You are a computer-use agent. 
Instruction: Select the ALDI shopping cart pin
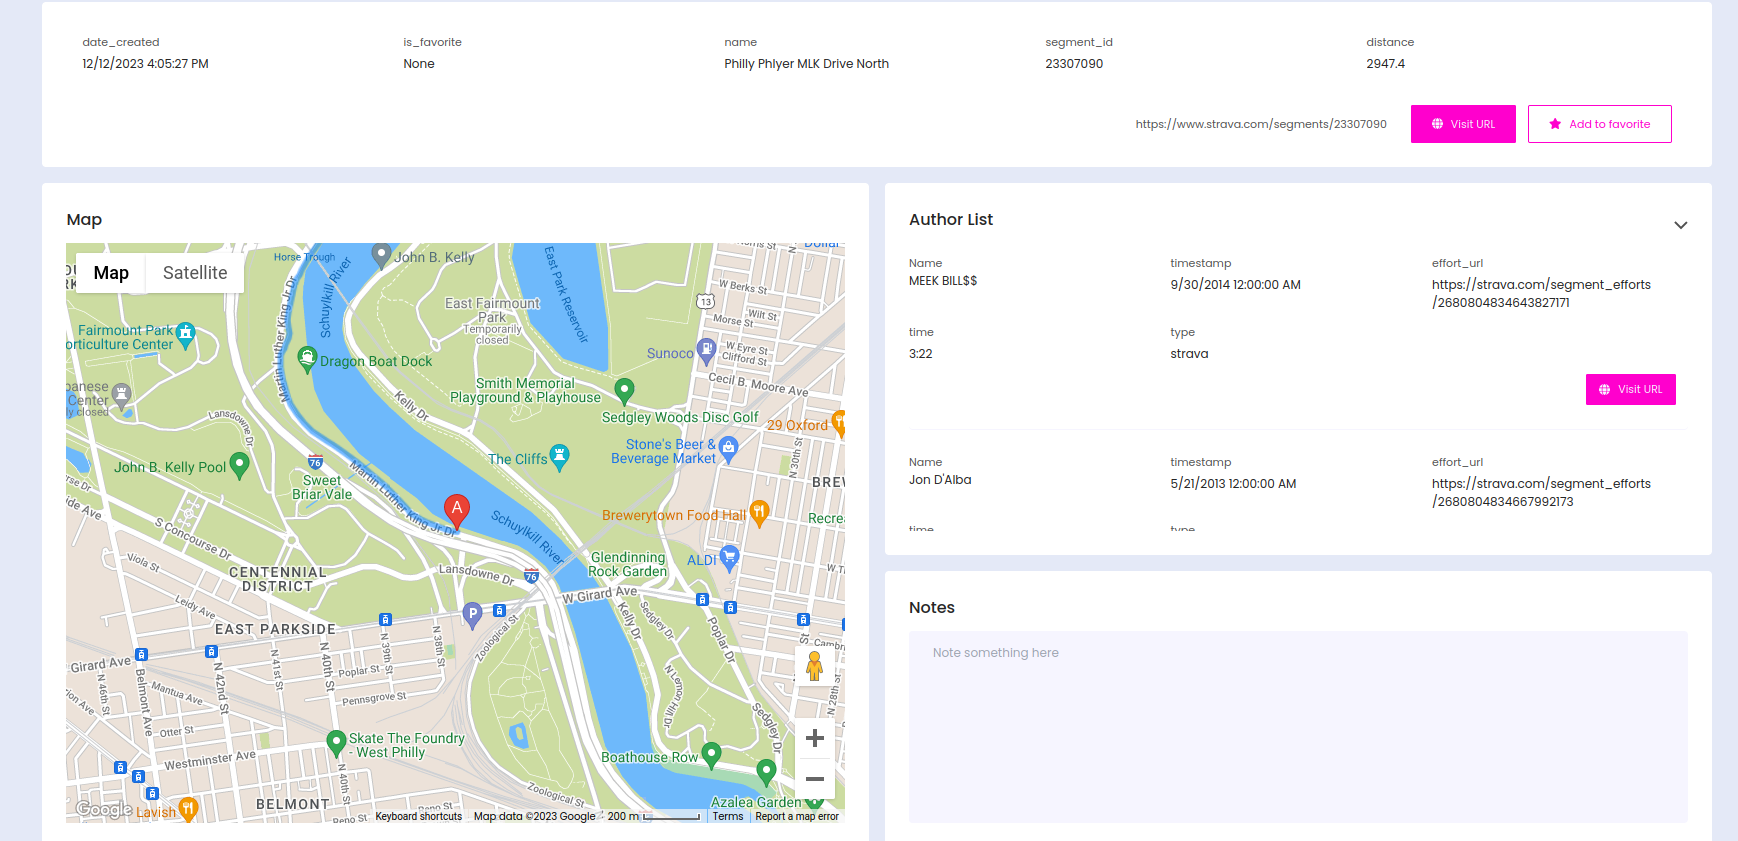[730, 558]
